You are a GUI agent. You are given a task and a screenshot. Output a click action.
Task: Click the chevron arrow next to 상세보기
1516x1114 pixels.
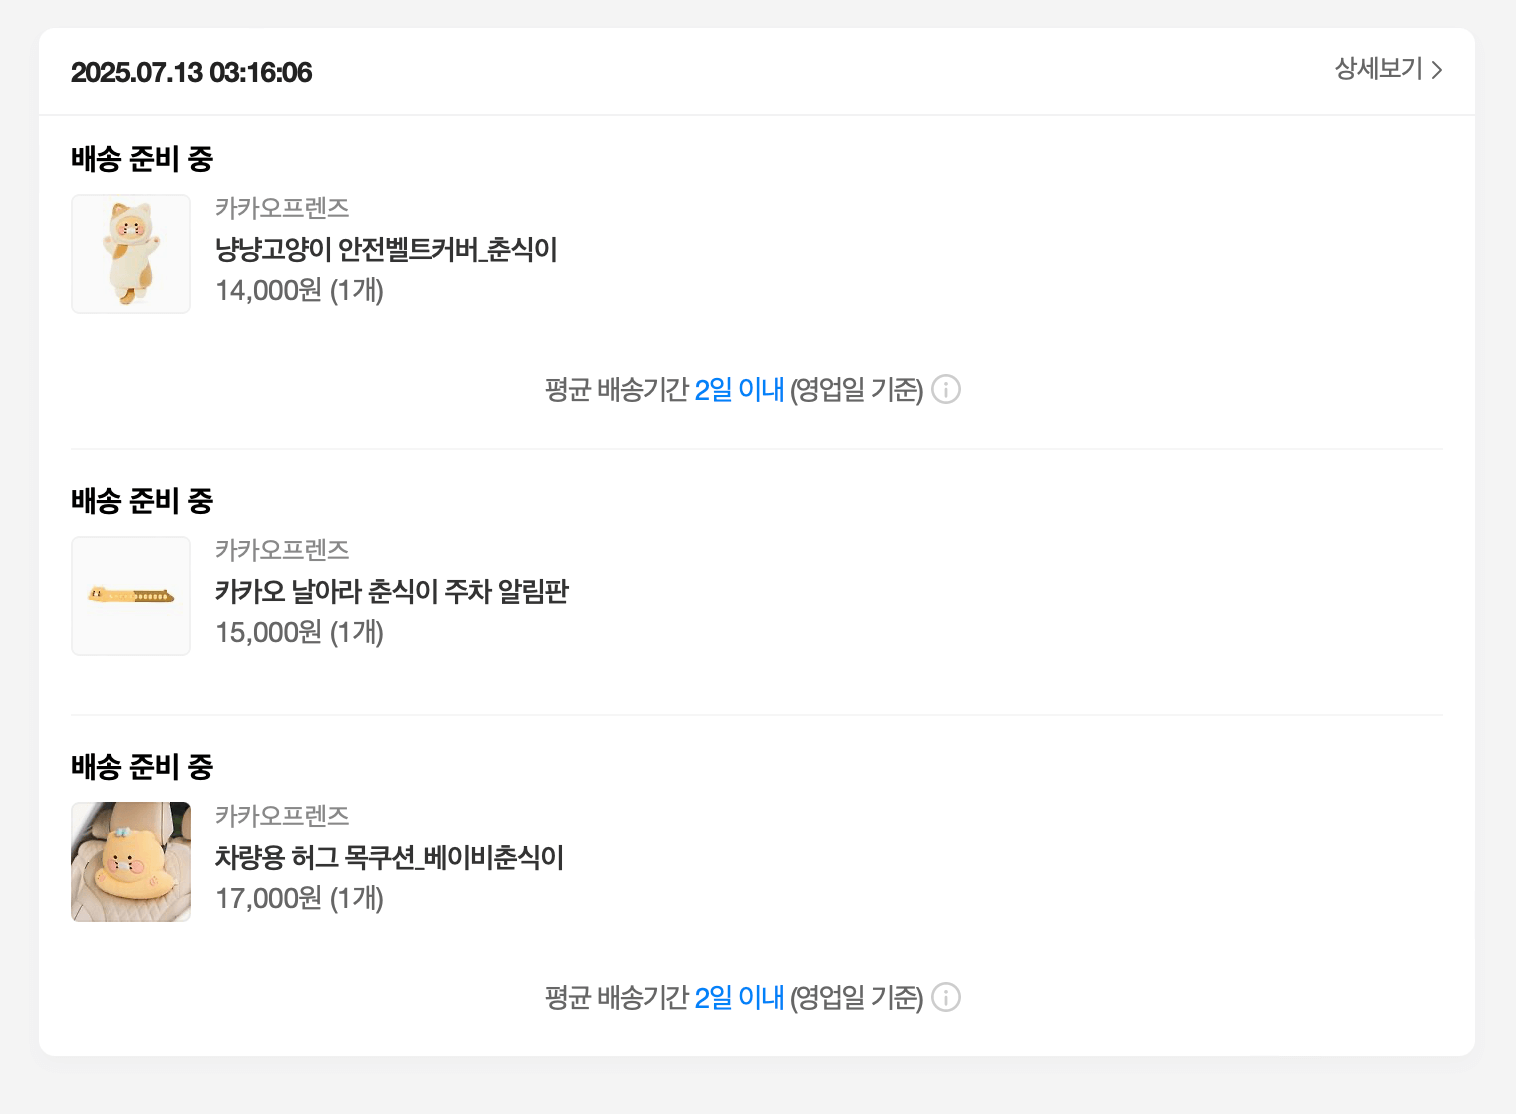[x=1438, y=70]
